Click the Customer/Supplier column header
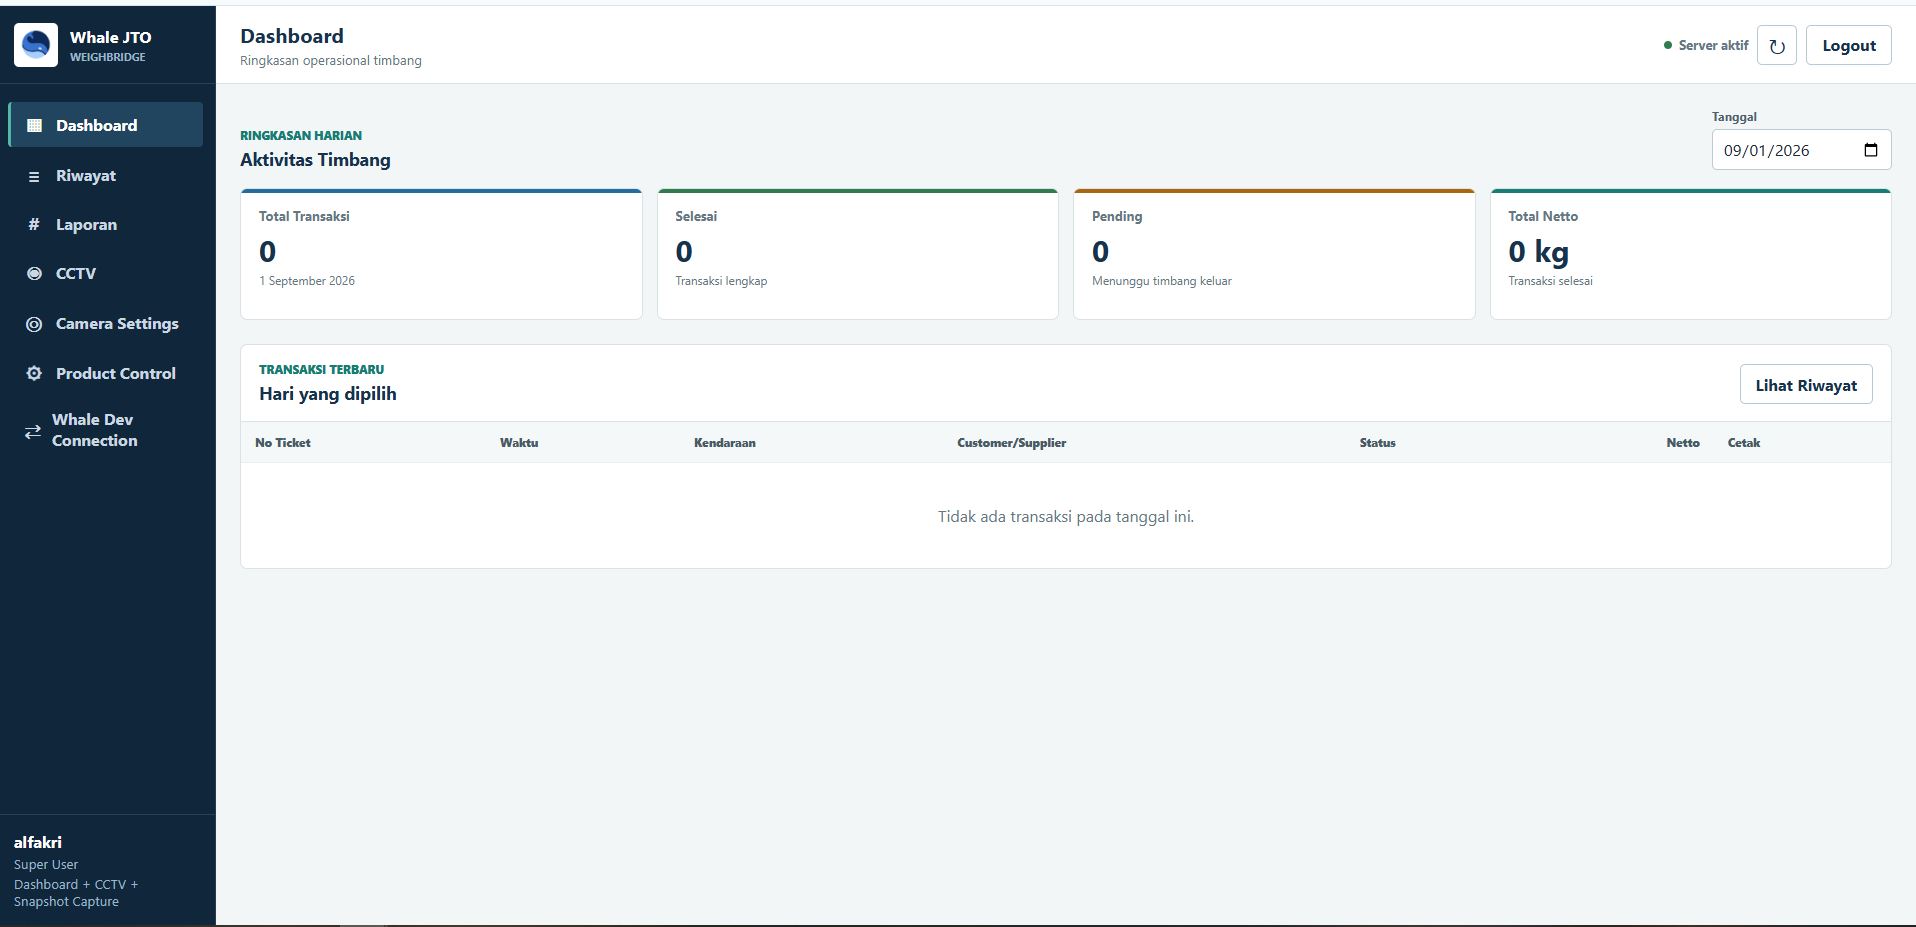 click(1012, 442)
